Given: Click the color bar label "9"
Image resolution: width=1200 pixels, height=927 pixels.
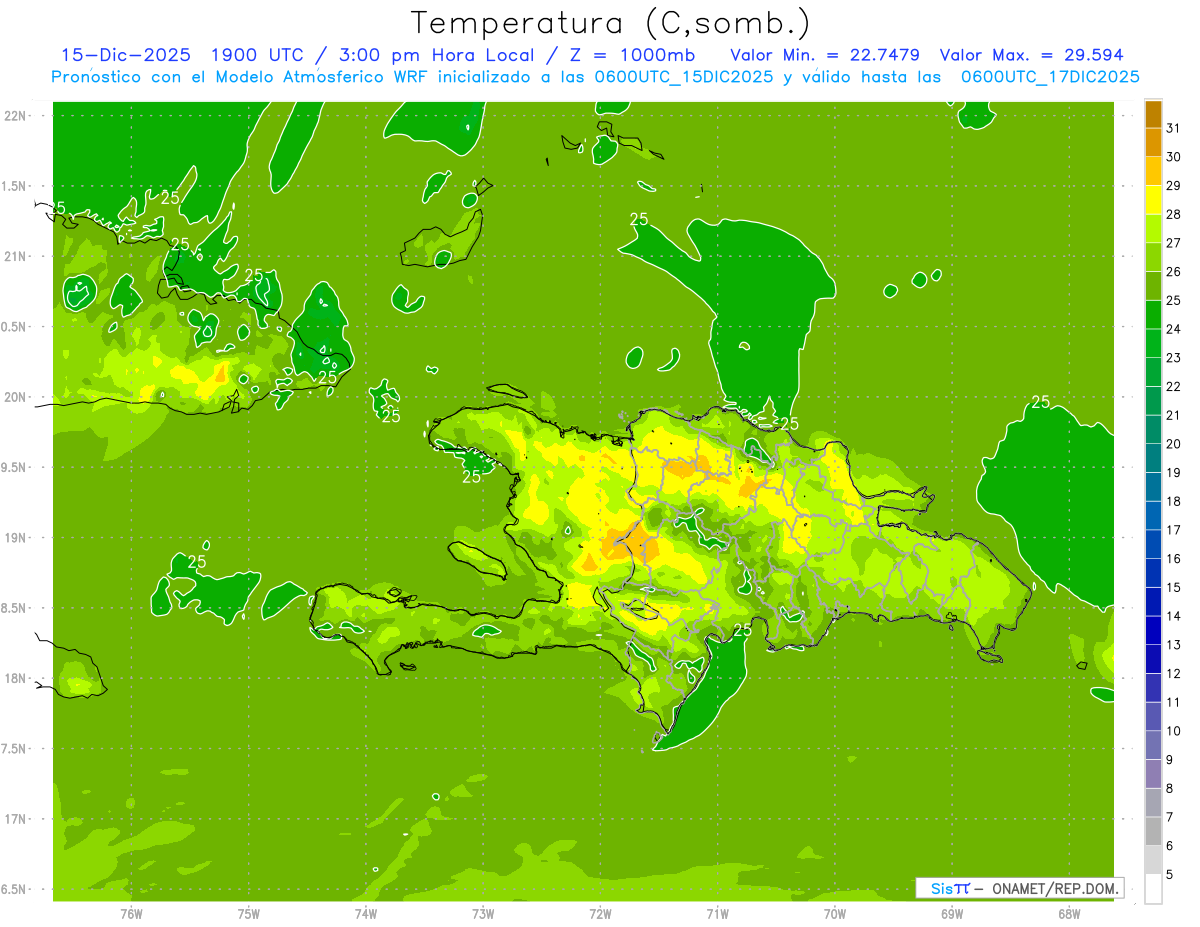Looking at the screenshot, I should (1170, 760).
